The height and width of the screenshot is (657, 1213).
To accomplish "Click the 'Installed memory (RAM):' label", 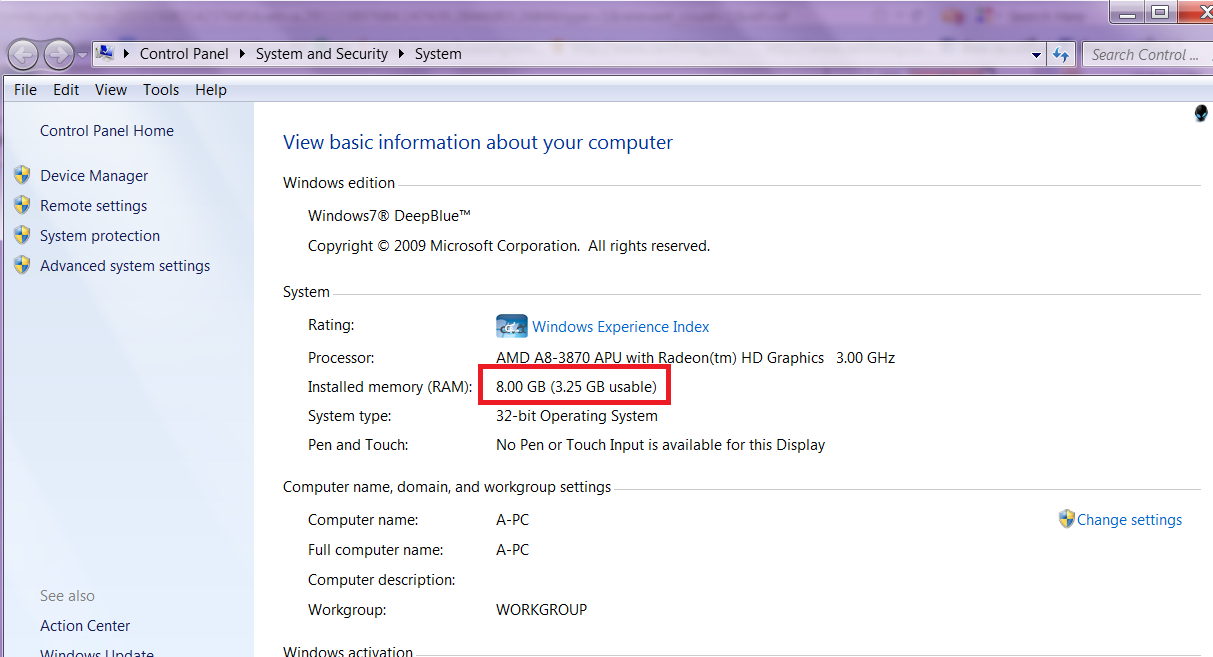I will point(390,387).
